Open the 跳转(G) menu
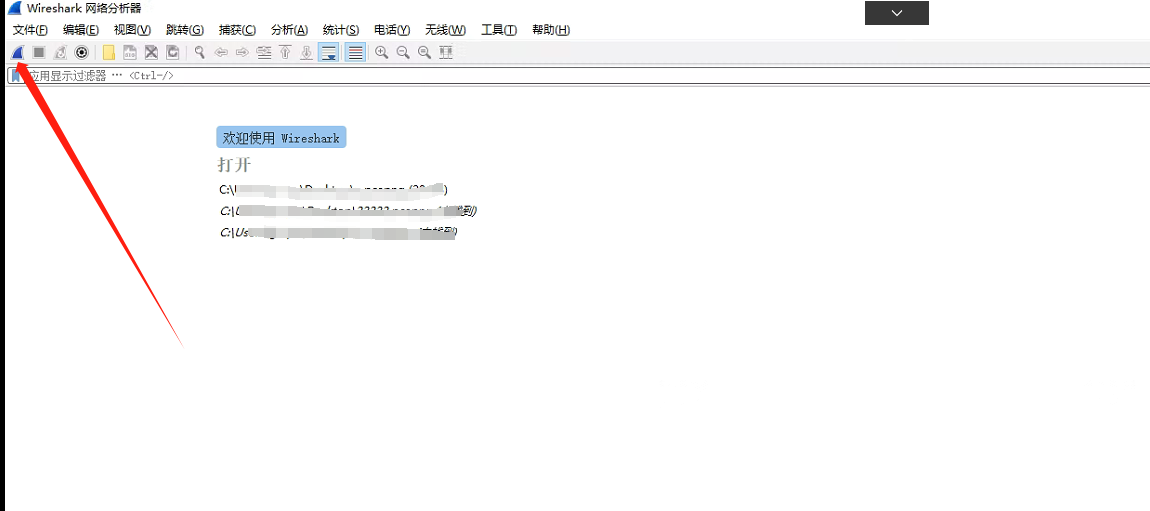 pos(185,30)
